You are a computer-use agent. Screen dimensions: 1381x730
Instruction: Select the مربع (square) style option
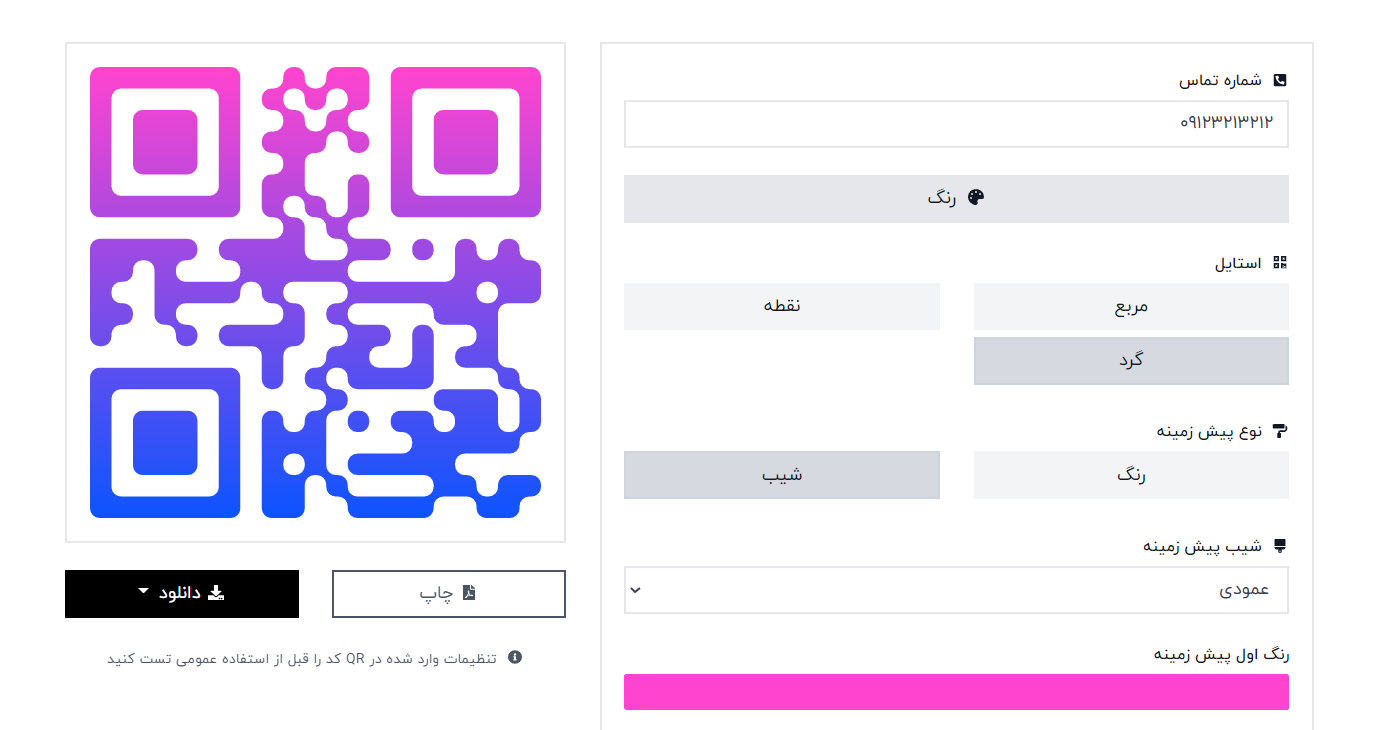click(x=1131, y=306)
